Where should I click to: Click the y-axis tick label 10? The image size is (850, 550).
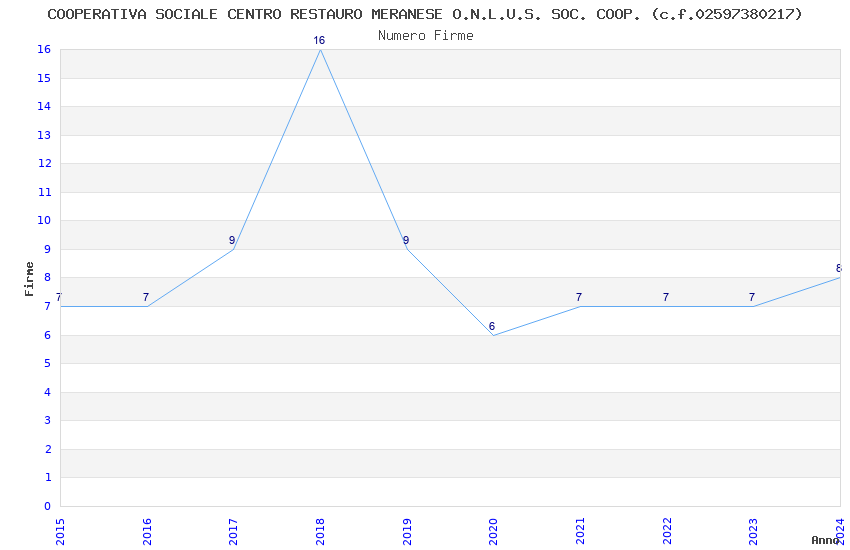[x=44, y=220]
